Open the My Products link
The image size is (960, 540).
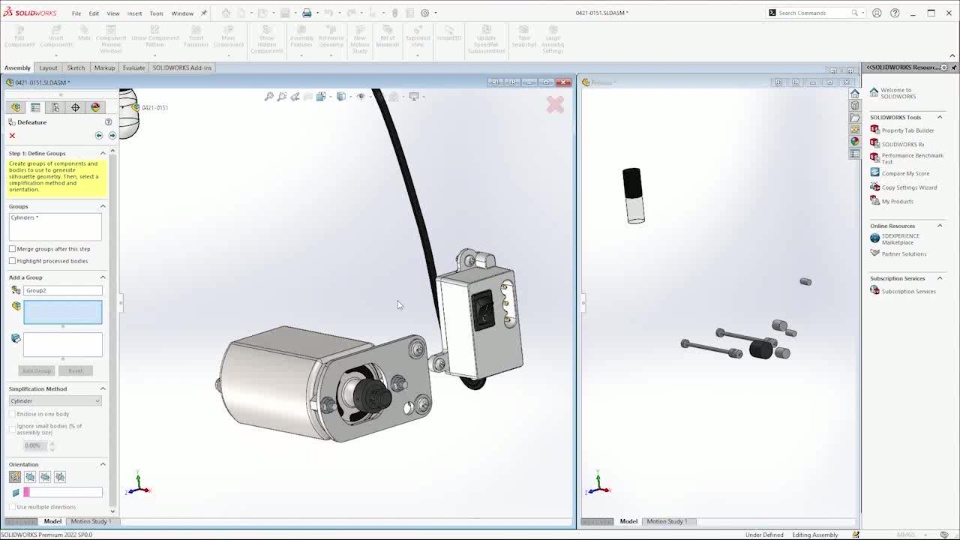pyautogui.click(x=898, y=201)
